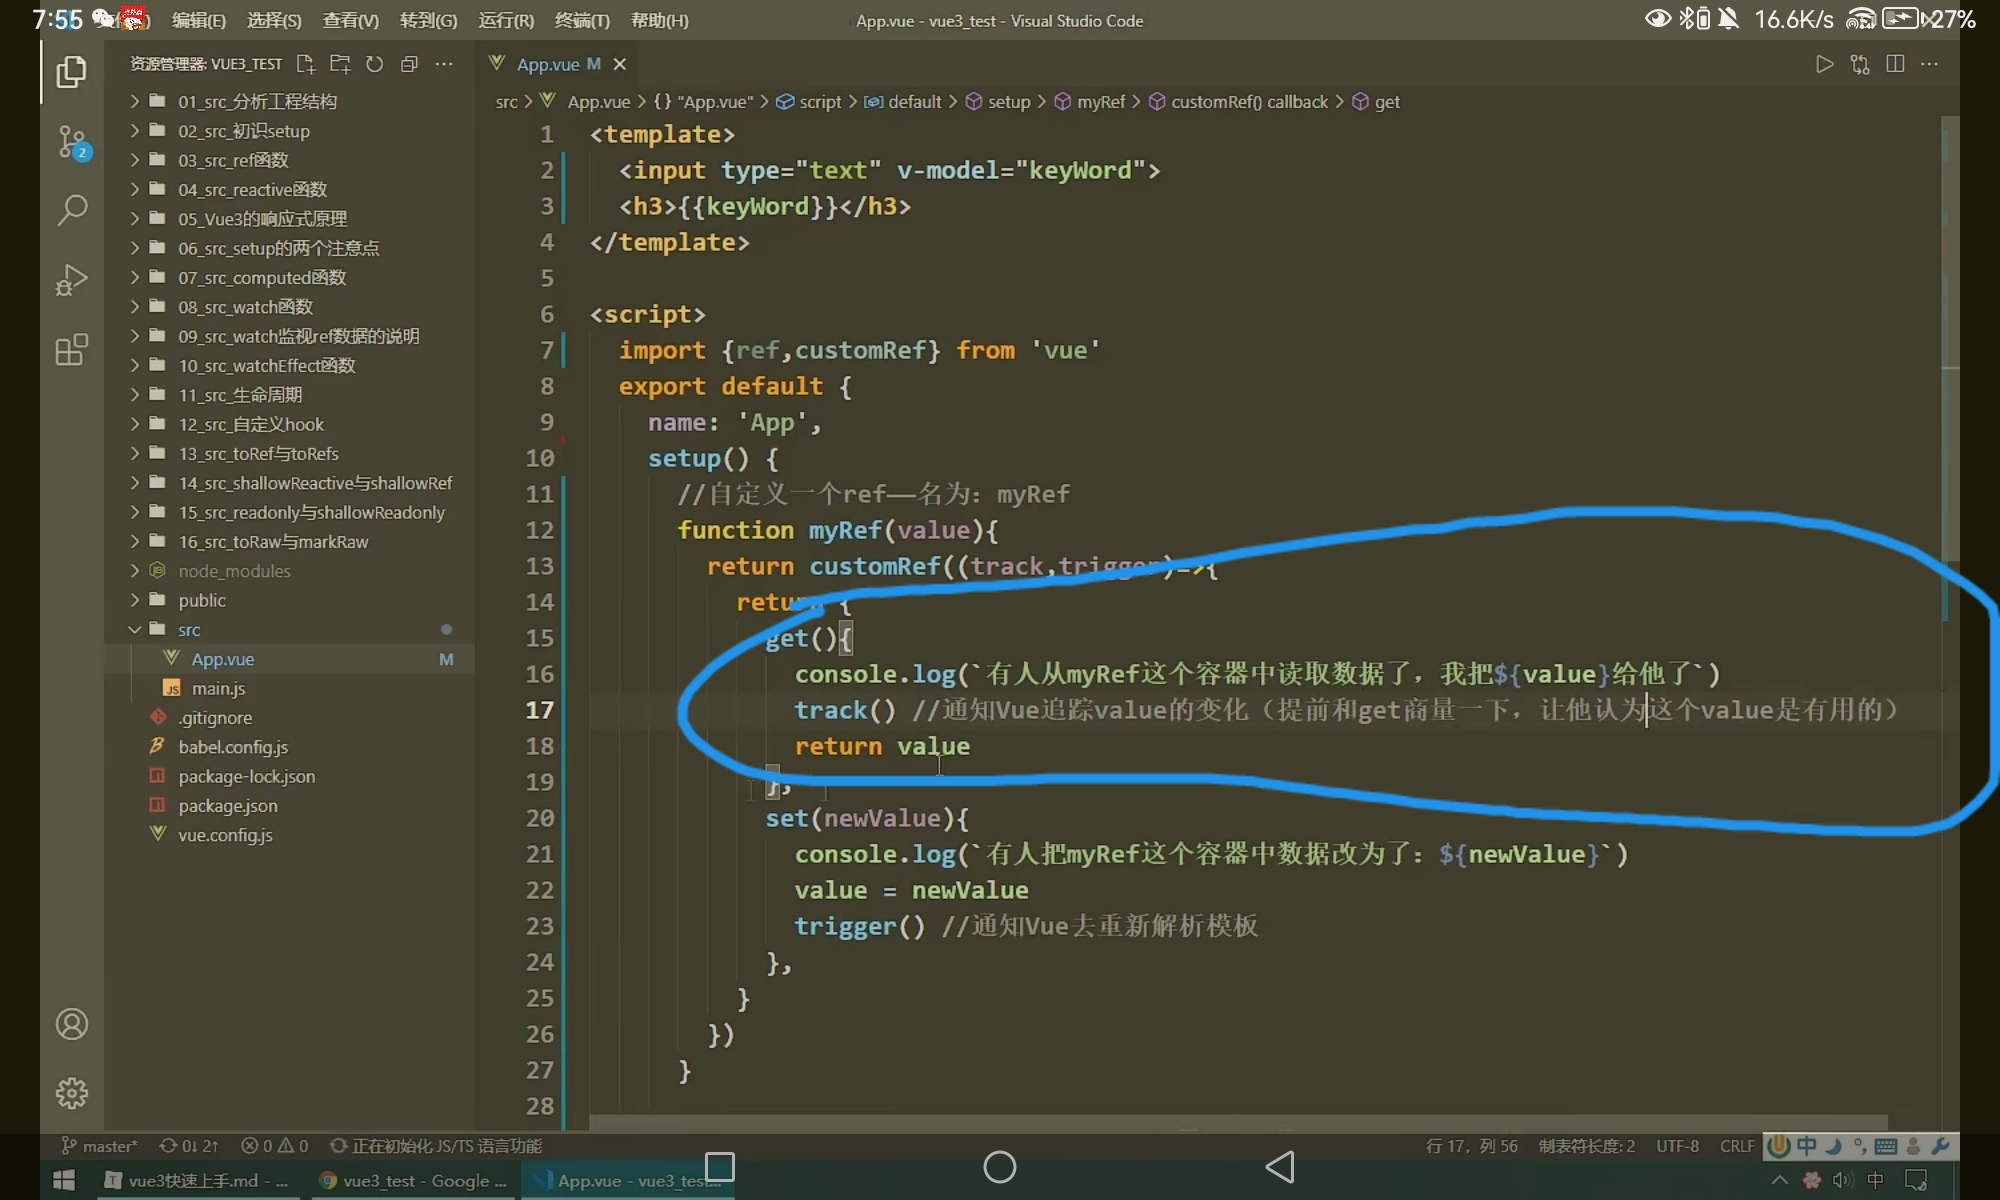2000x1200 pixels.
Task: Click CRLF line ending indicator
Action: pyautogui.click(x=1737, y=1146)
